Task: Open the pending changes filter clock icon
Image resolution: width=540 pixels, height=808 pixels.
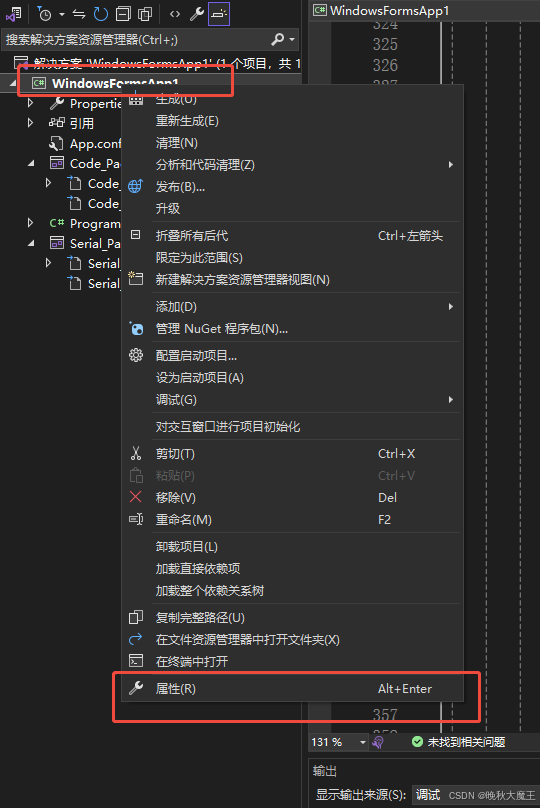Action: (x=45, y=14)
